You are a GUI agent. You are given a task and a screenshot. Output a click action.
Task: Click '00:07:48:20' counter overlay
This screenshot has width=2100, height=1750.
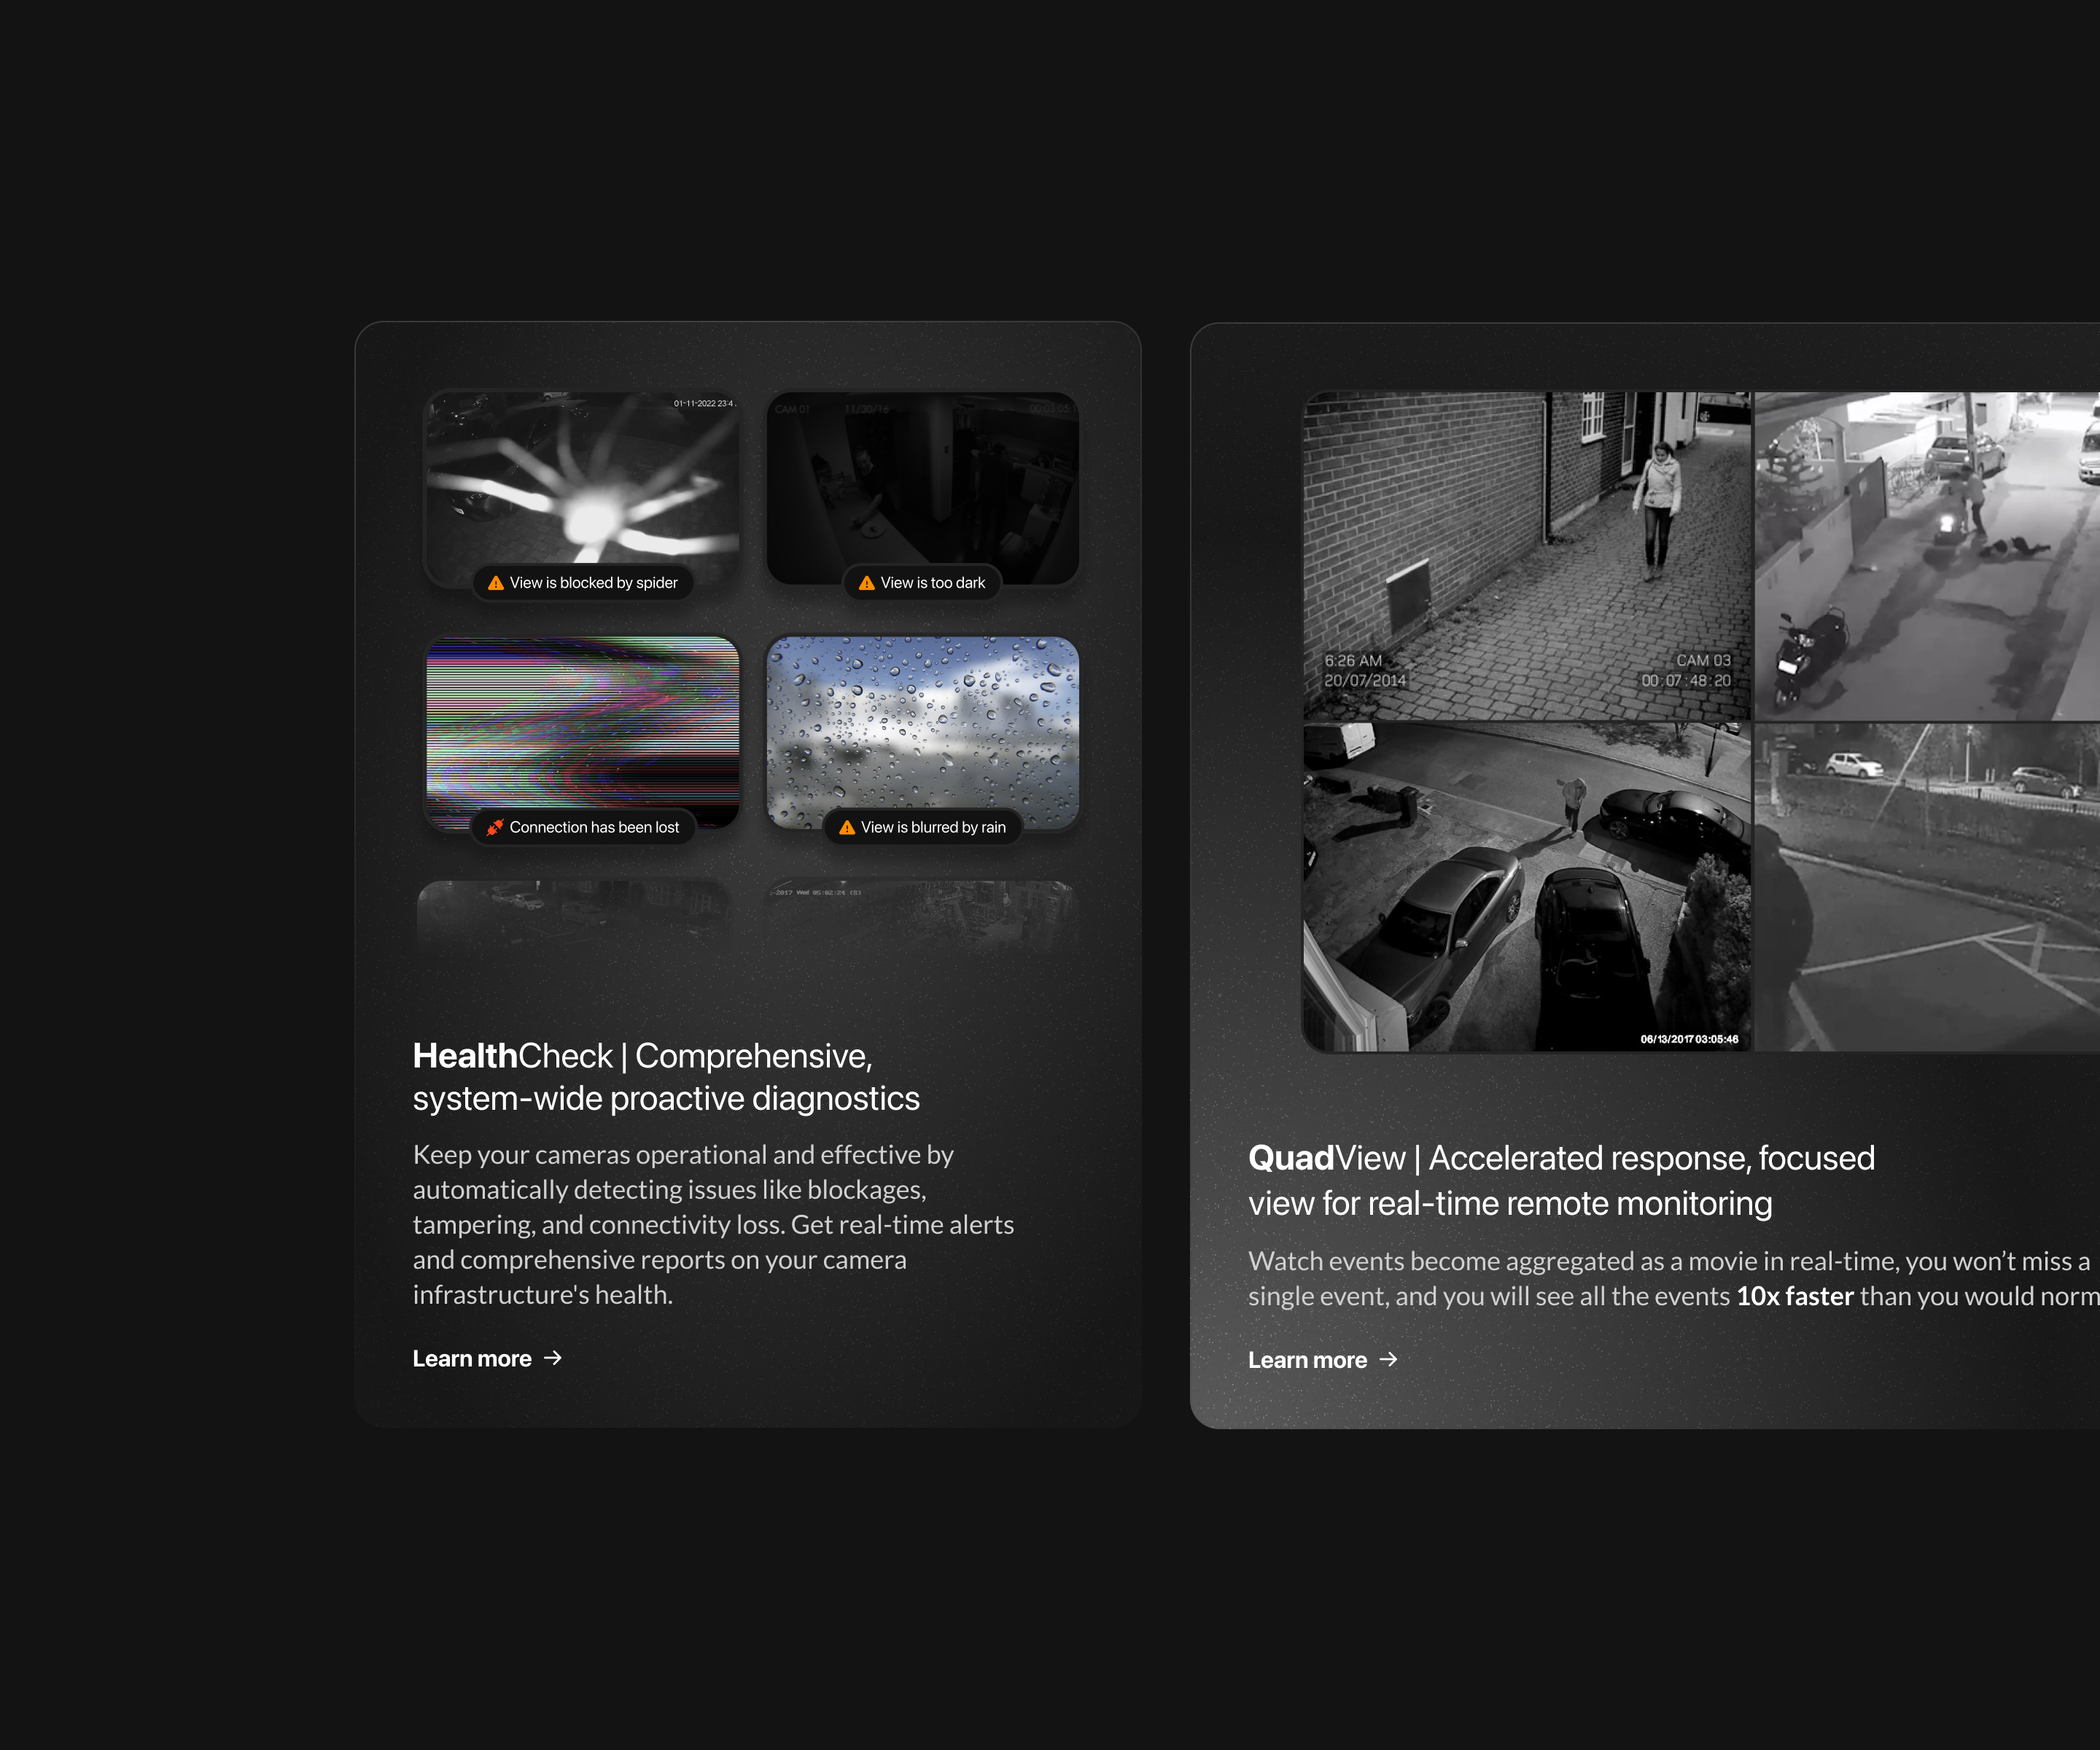click(1686, 680)
